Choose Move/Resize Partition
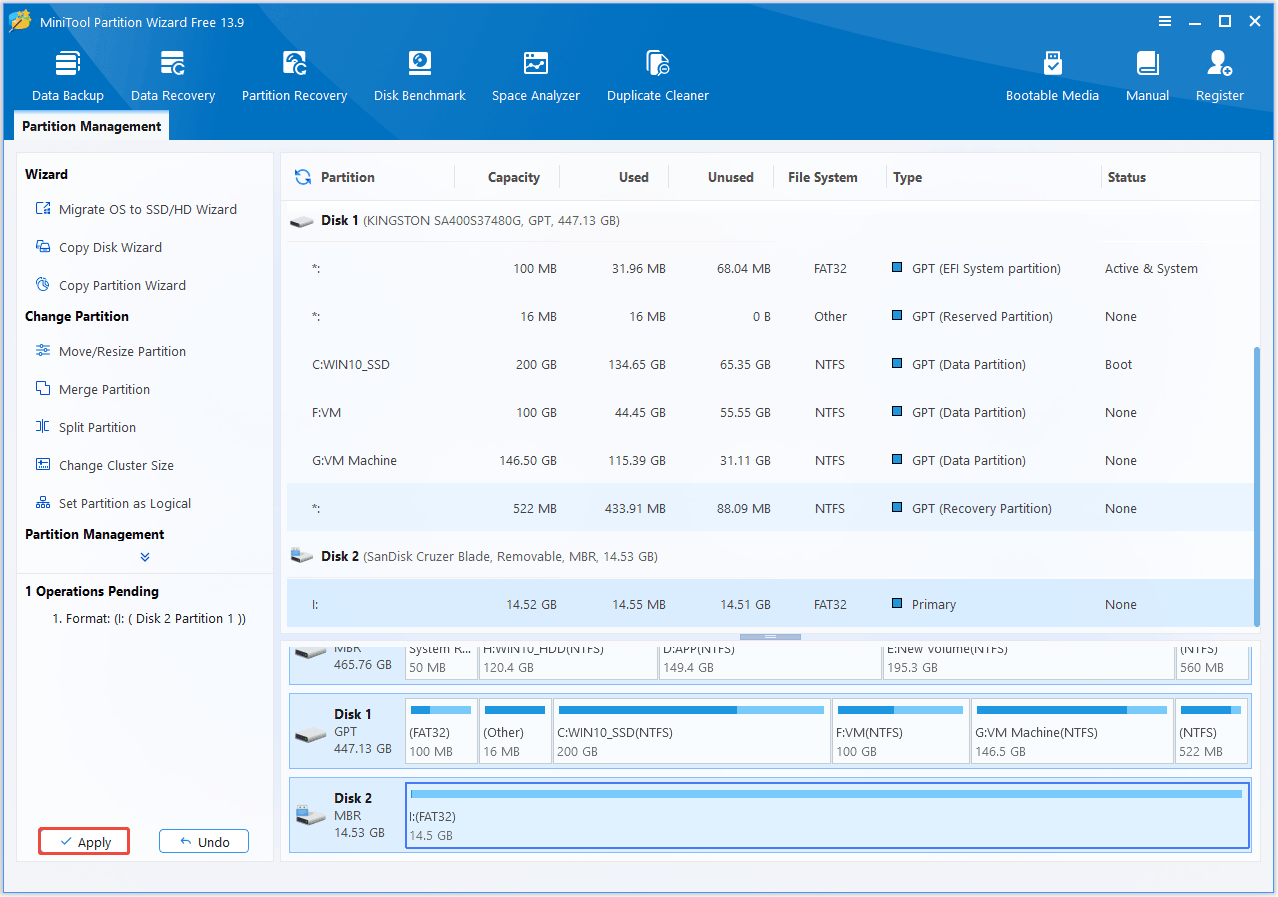 pos(110,351)
